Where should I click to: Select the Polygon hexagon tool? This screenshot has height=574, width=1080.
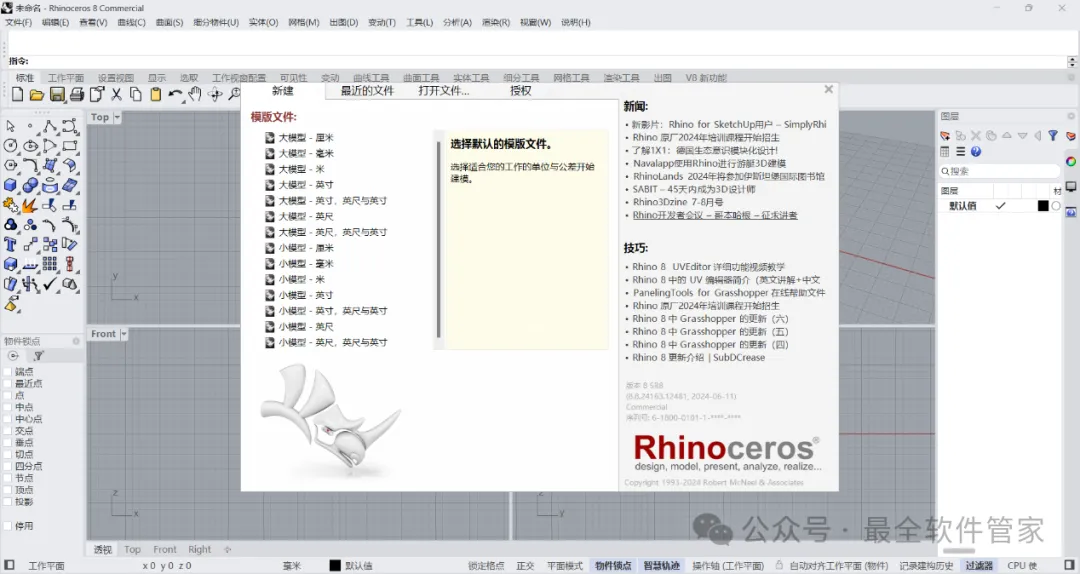(x=10, y=165)
